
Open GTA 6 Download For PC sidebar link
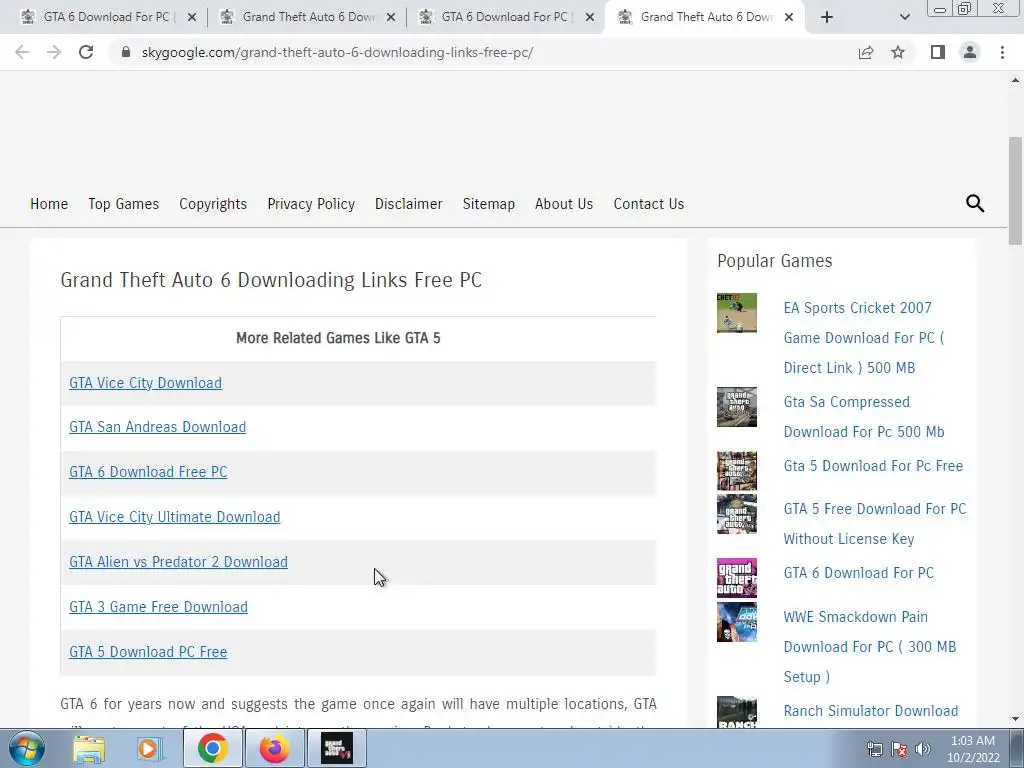click(x=858, y=573)
